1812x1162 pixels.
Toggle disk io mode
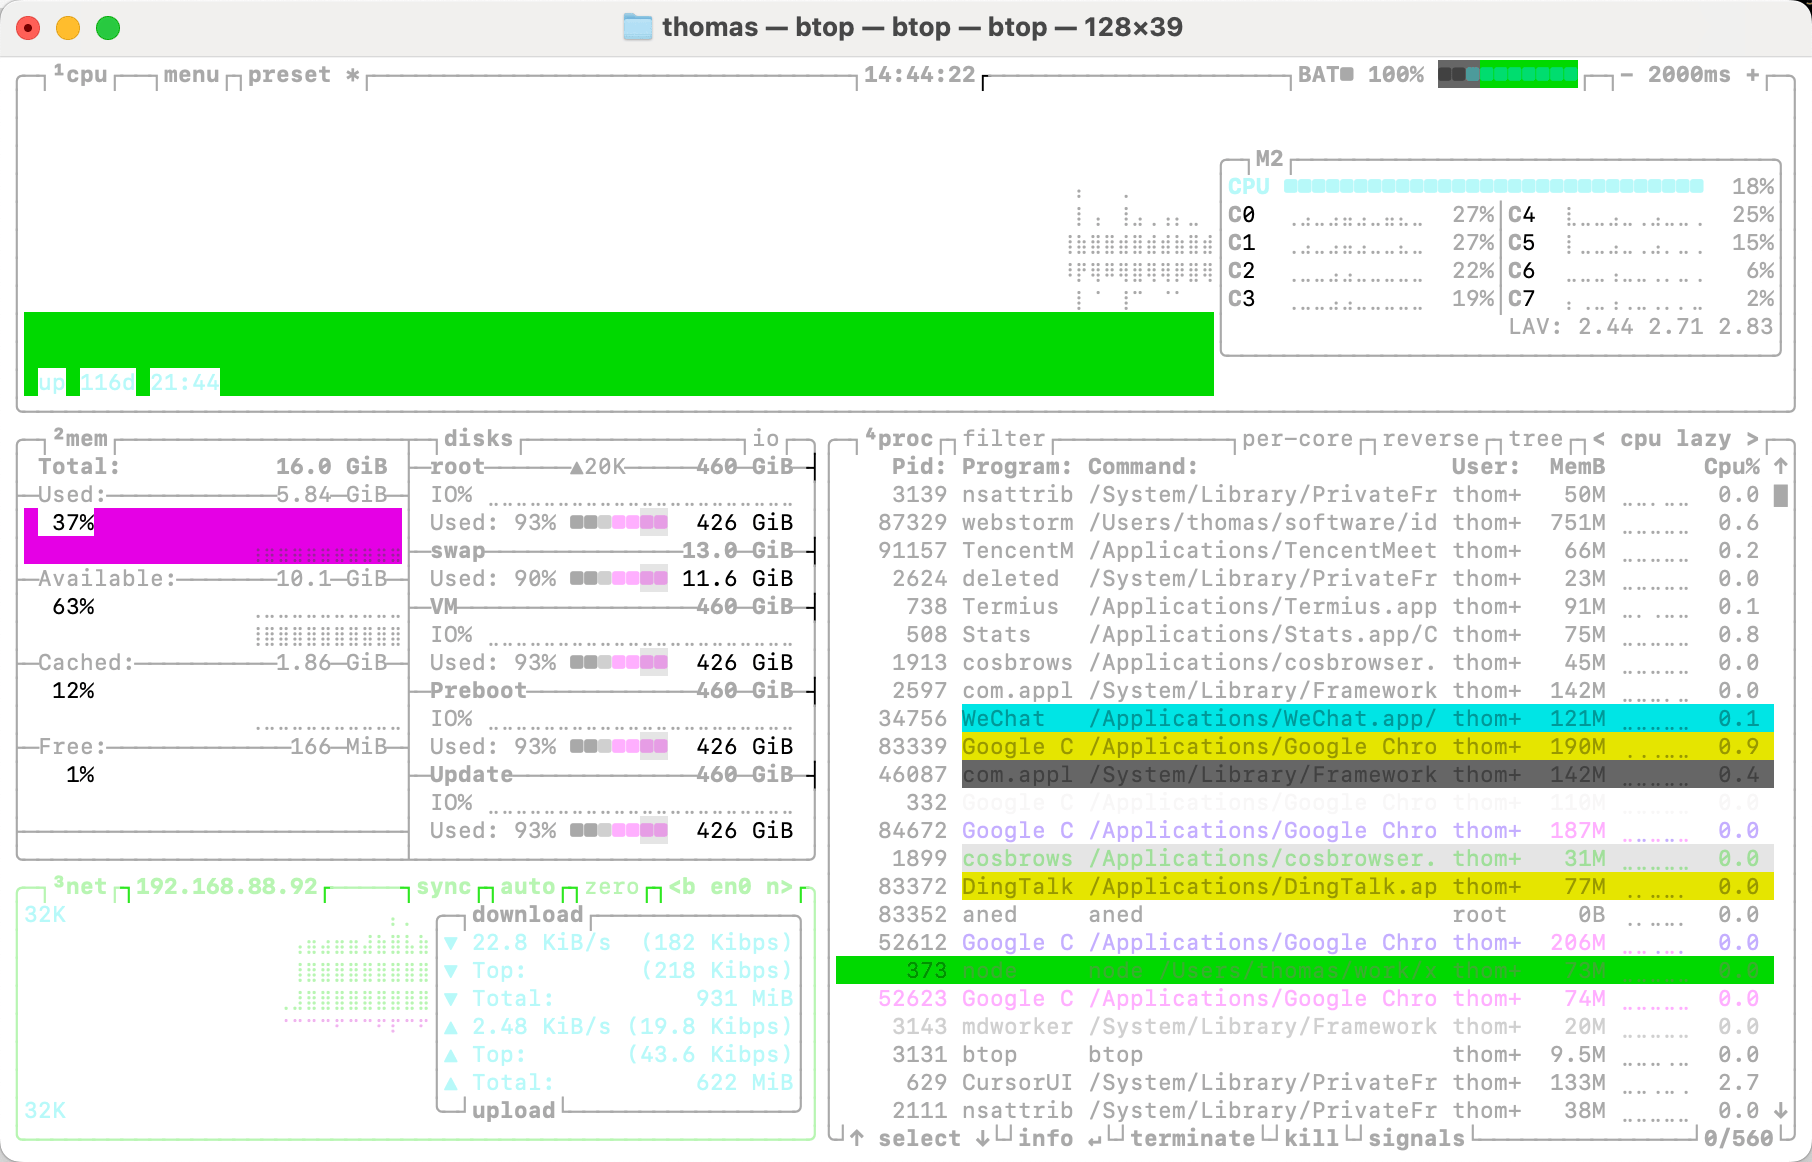point(765,439)
